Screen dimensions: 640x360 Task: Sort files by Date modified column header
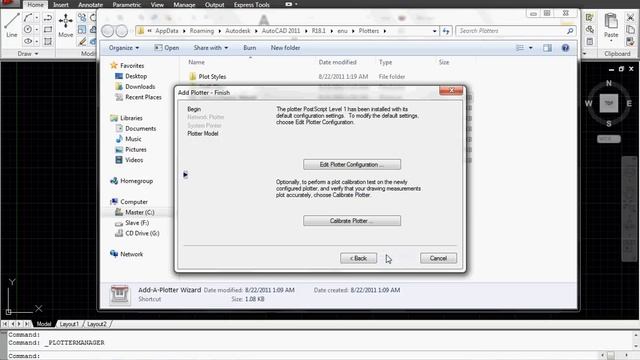click(338, 62)
